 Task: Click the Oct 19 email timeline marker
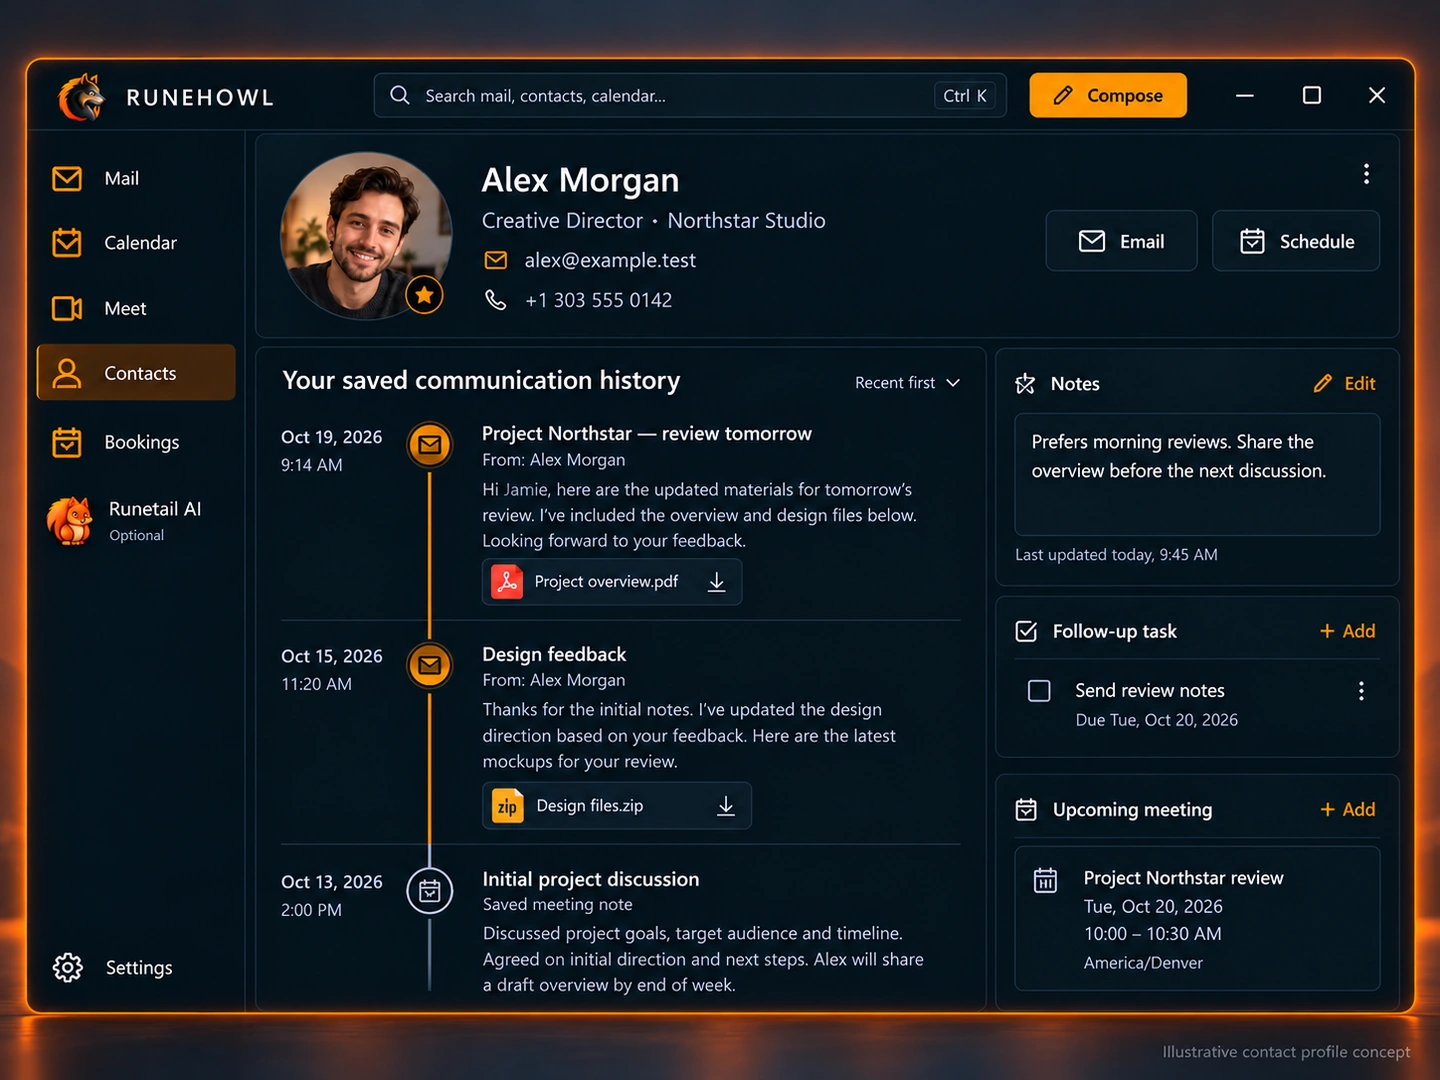coord(430,445)
